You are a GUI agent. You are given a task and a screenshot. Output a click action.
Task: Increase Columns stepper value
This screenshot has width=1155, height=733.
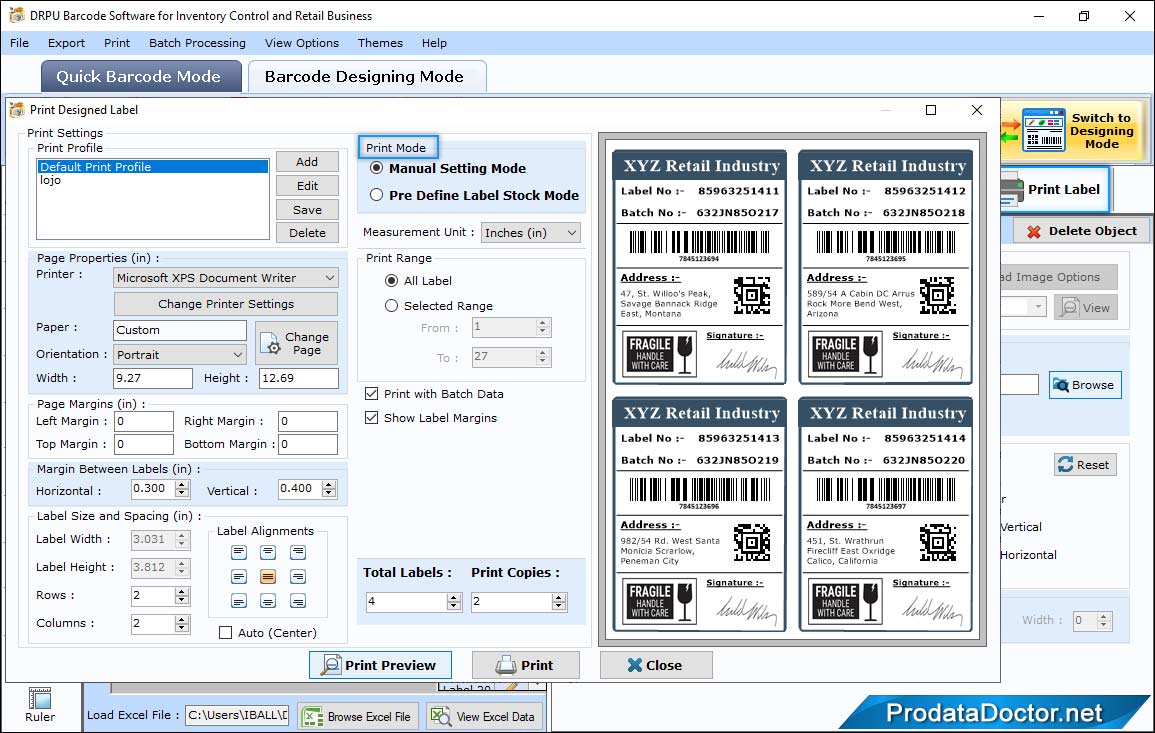(182, 620)
